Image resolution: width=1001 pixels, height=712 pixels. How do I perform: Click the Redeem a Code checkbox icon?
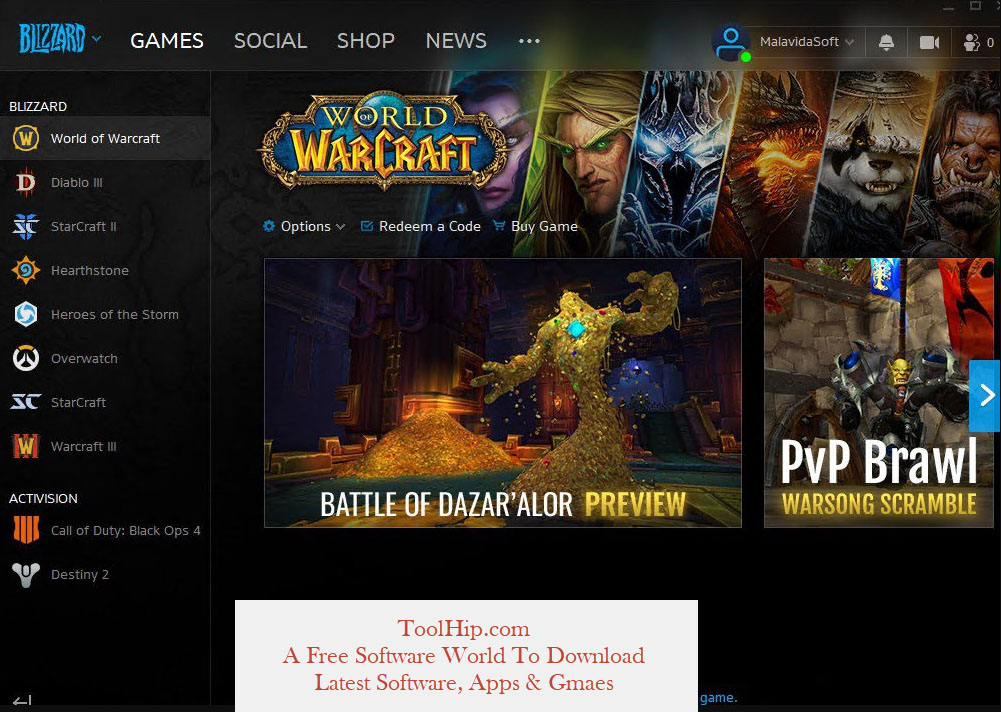[x=366, y=225]
